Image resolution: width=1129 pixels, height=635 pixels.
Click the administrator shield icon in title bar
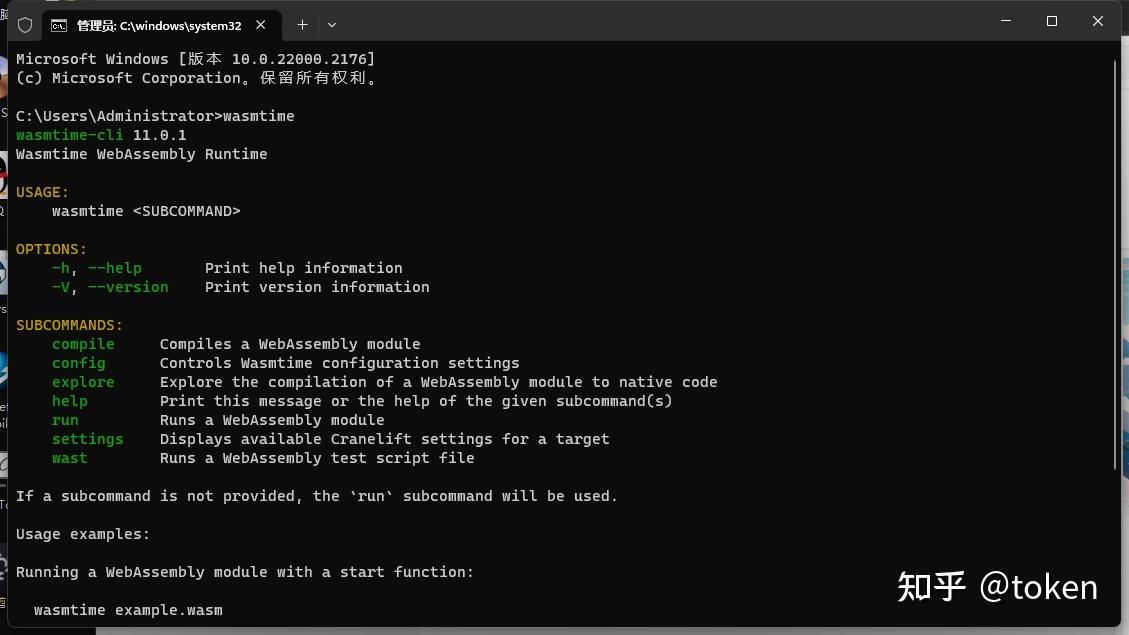(25, 25)
